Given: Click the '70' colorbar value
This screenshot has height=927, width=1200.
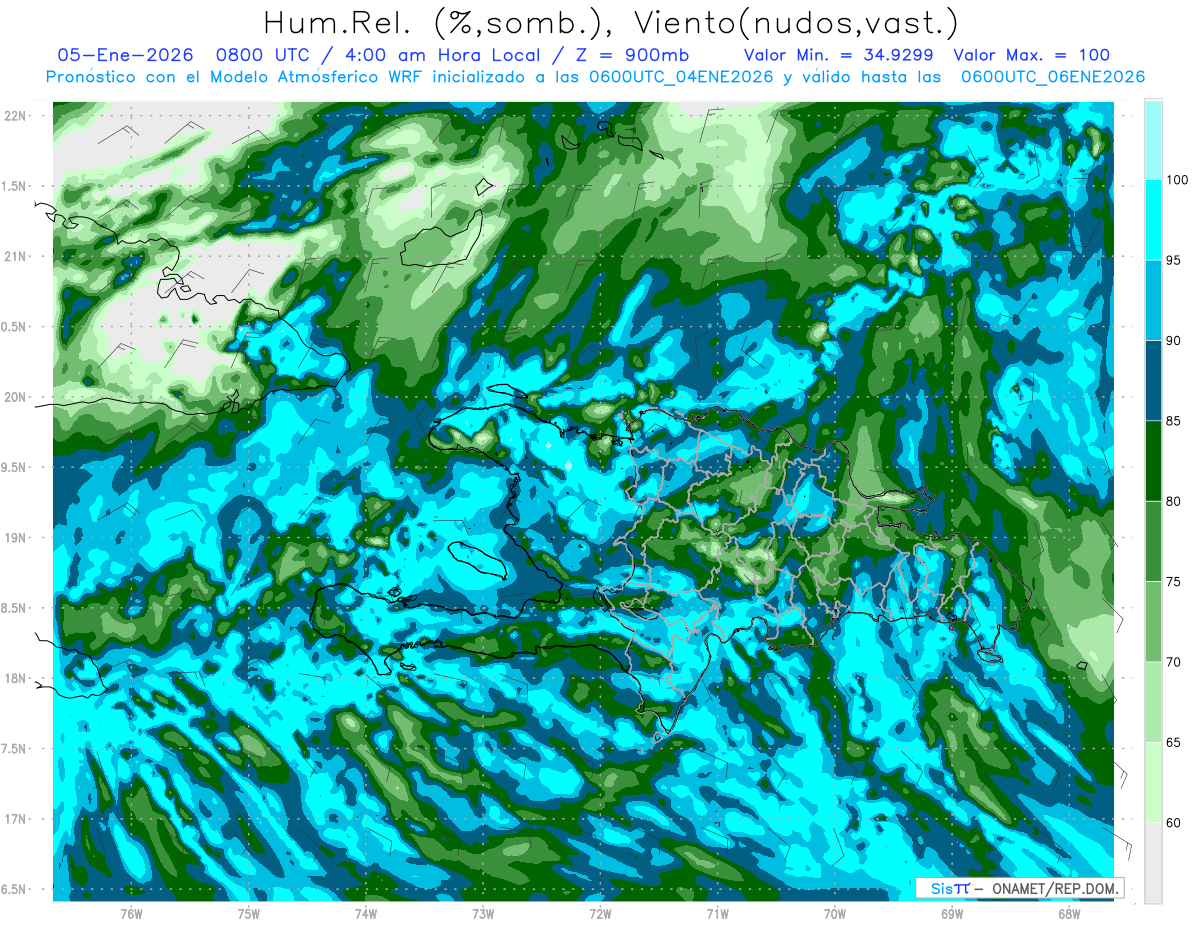Looking at the screenshot, I should click(x=1174, y=662).
